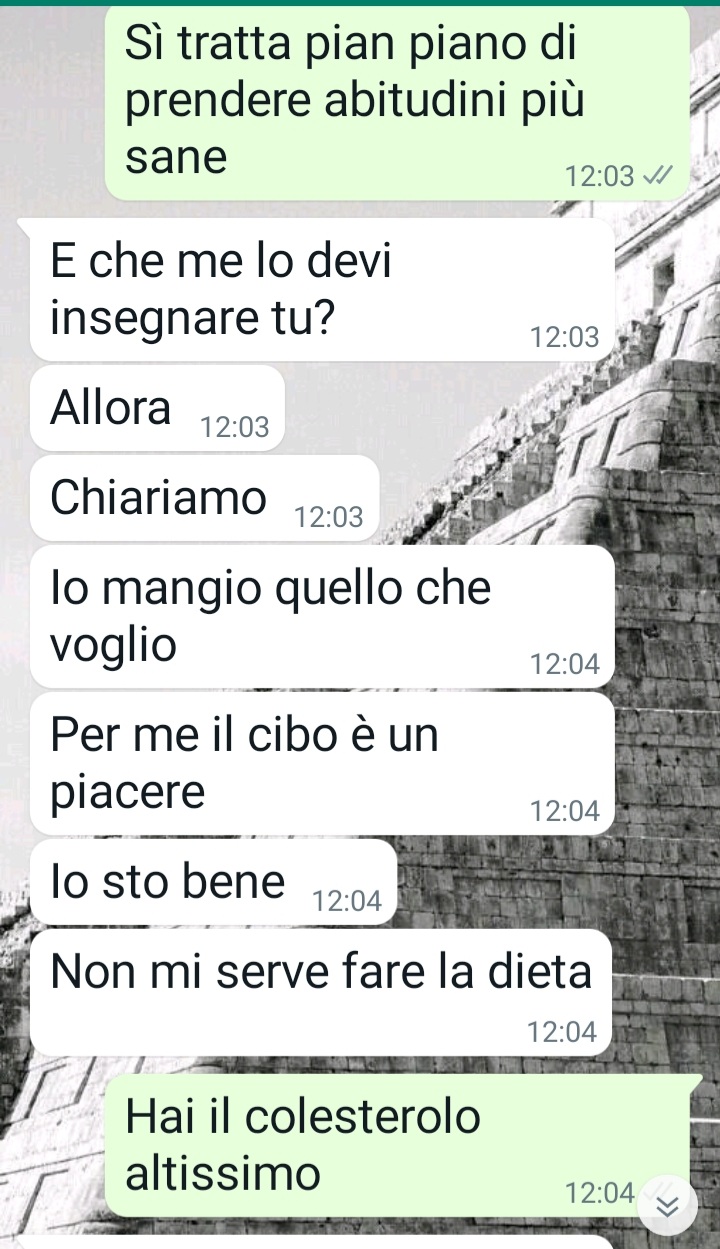Tap the 12:04 timestamp under 'Io mangio quello che voglio'

pos(565,664)
